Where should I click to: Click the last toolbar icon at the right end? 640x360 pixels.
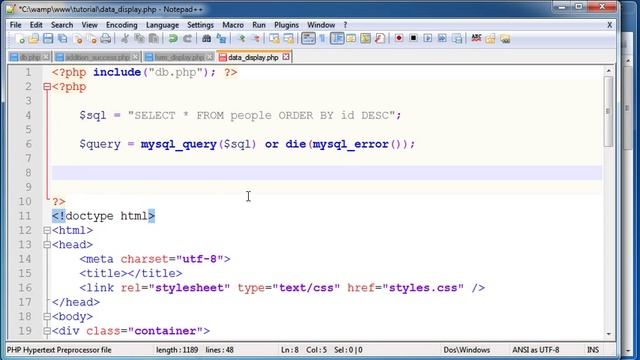505,39
